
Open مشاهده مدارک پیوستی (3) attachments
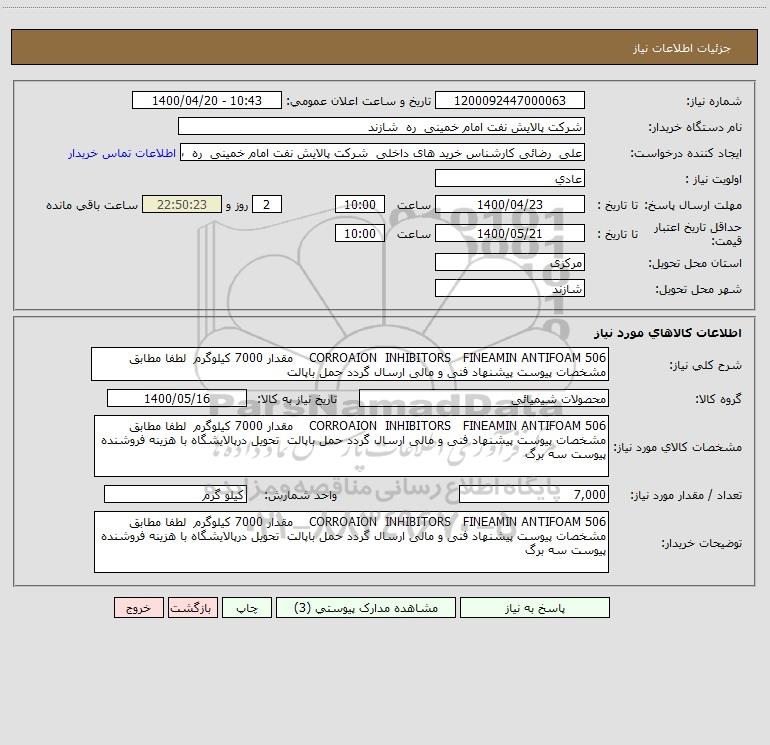click(366, 608)
